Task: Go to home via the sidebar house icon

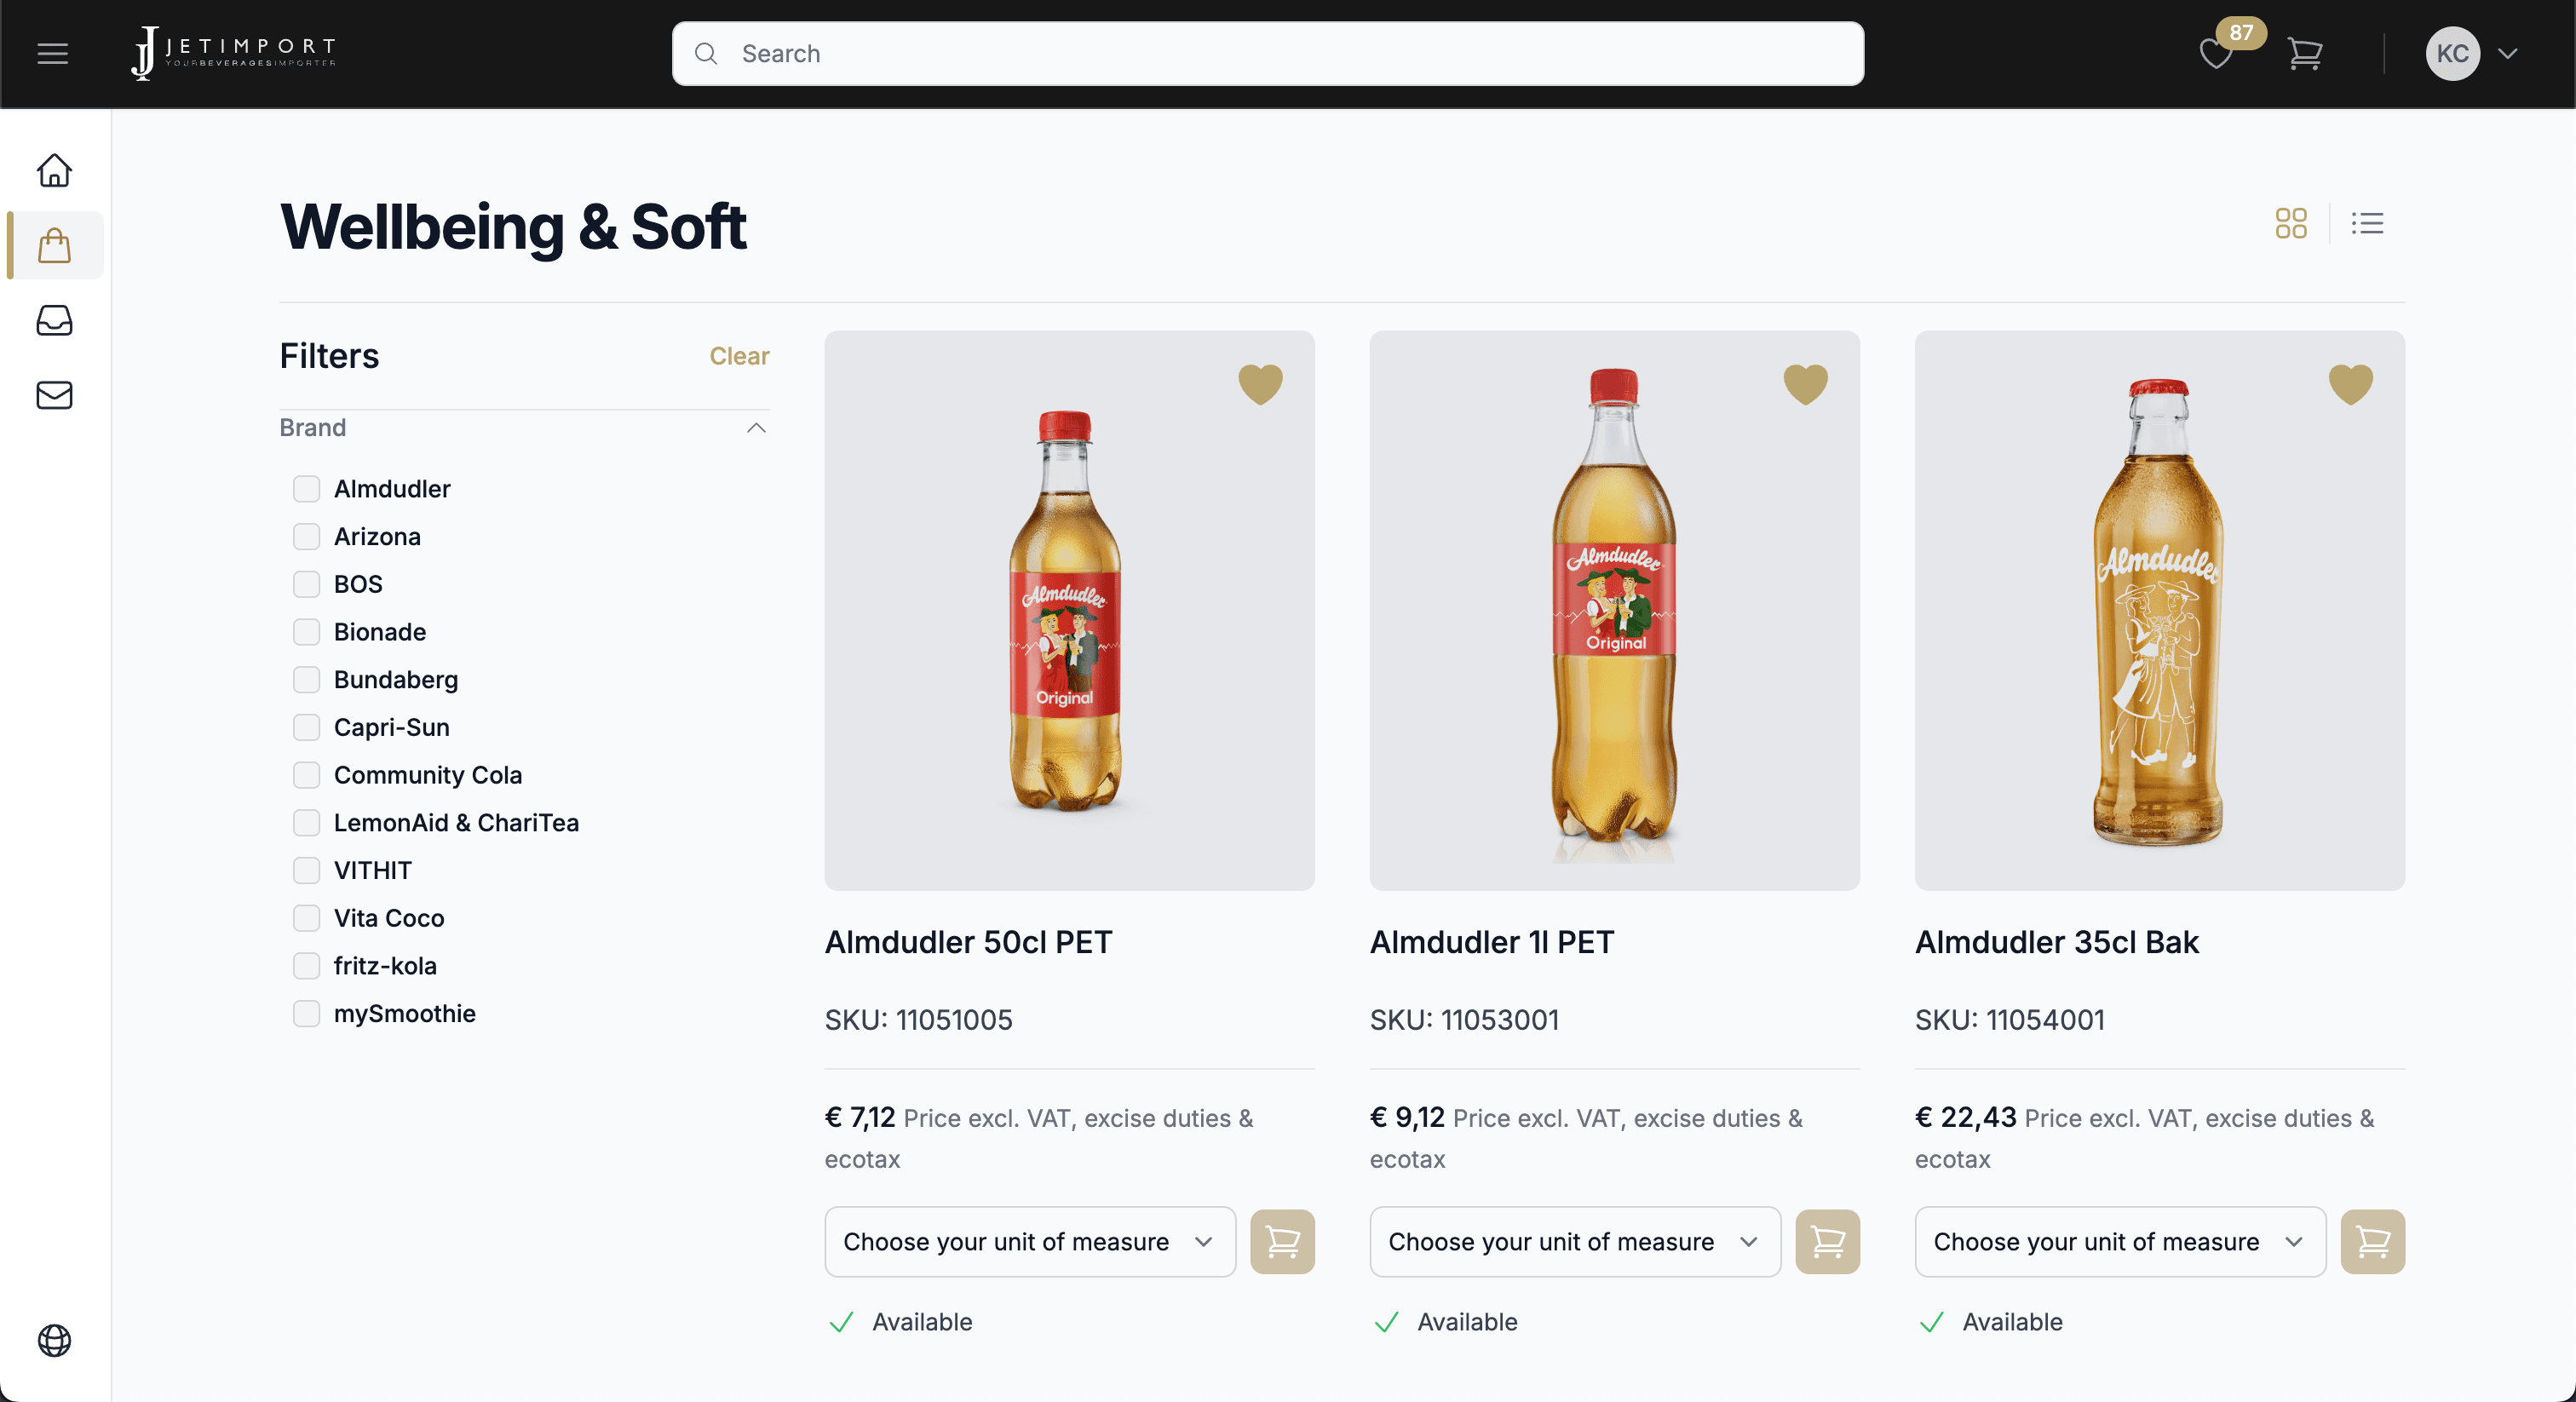Action: pos(54,170)
